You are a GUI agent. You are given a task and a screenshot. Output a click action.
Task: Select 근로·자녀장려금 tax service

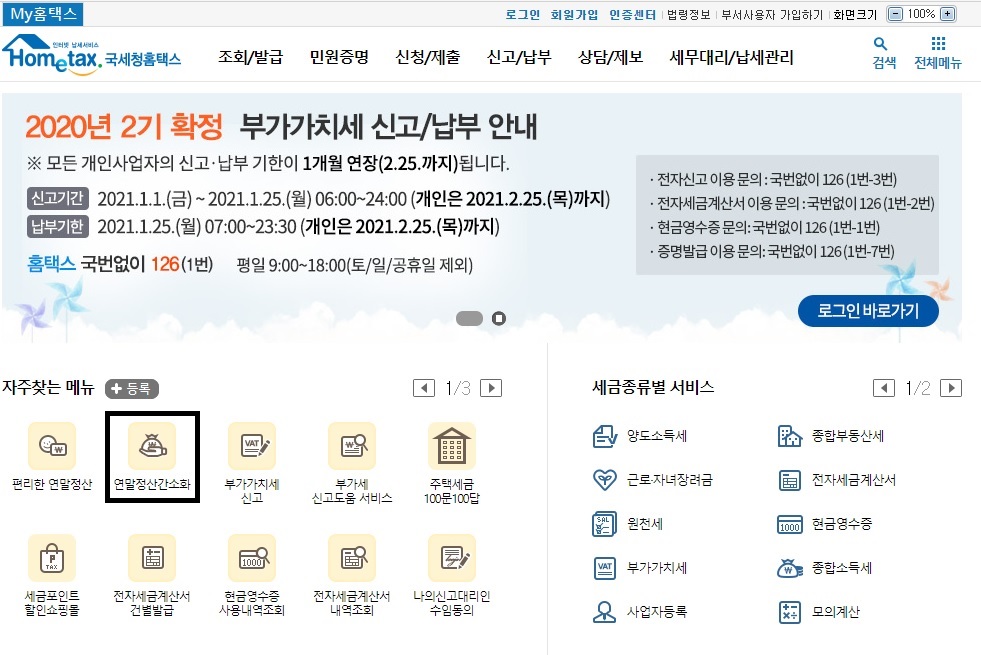tap(653, 480)
